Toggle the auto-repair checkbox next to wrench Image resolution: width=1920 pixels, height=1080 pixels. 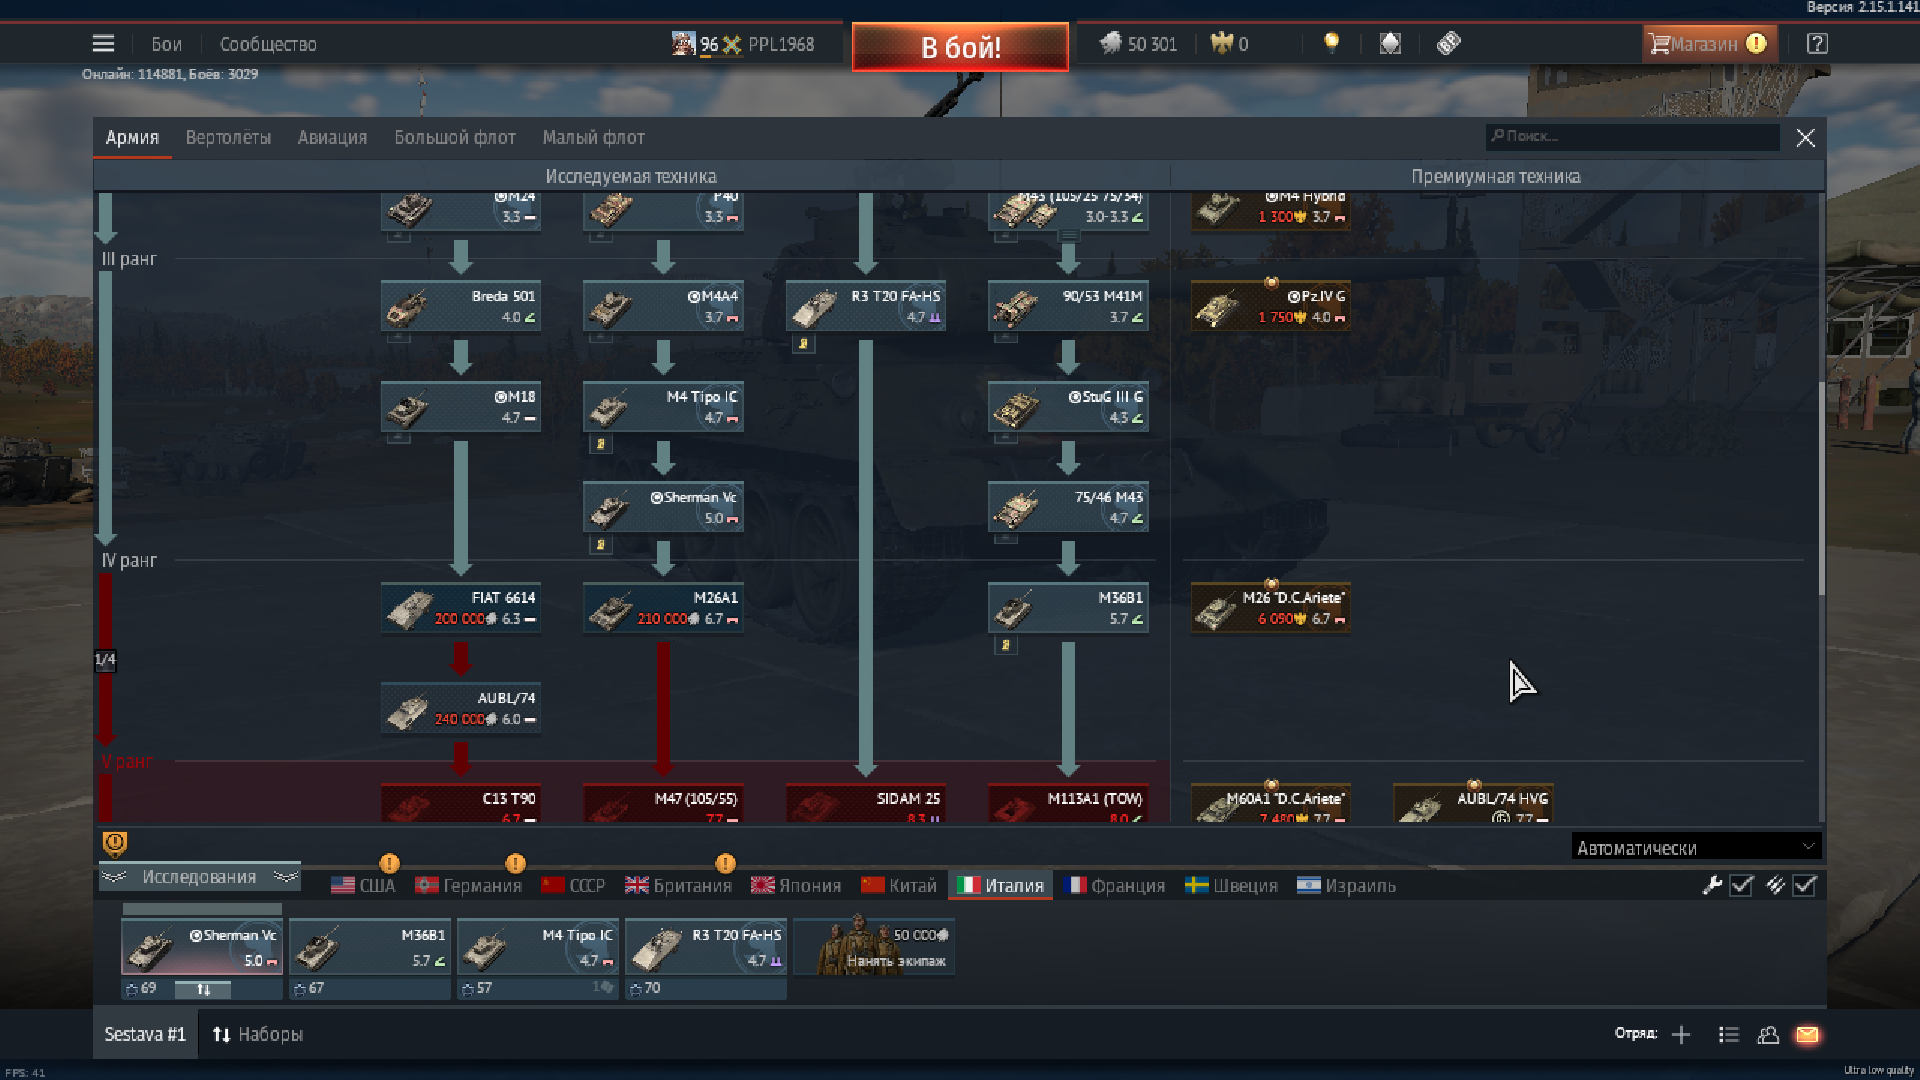tap(1741, 886)
